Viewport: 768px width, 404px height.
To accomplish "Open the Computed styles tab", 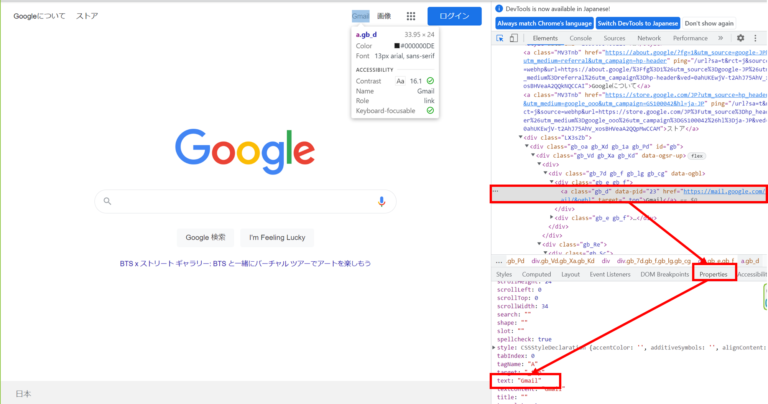I will 536,273.
